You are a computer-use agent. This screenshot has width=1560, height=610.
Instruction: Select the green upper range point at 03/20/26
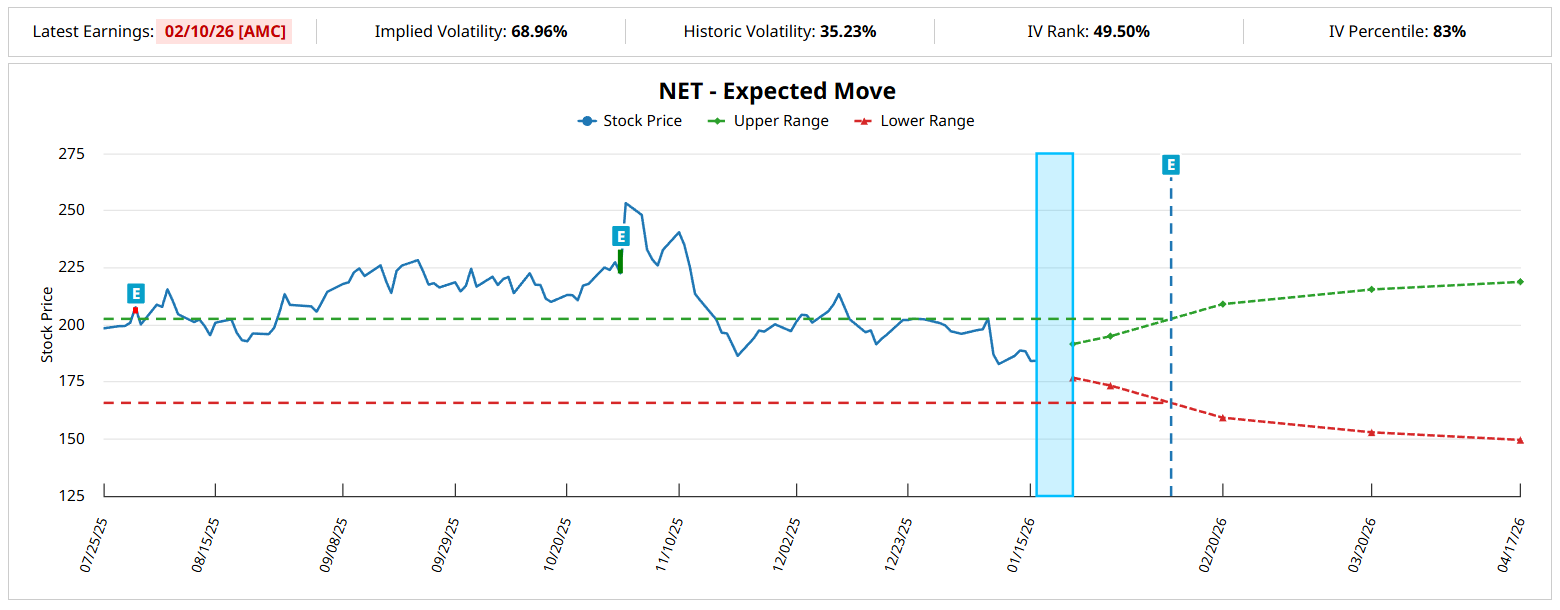(1371, 290)
